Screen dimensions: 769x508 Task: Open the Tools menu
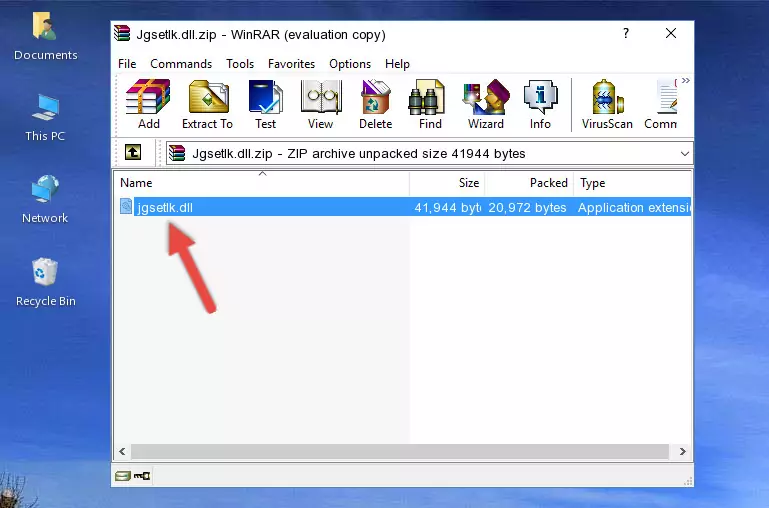240,64
